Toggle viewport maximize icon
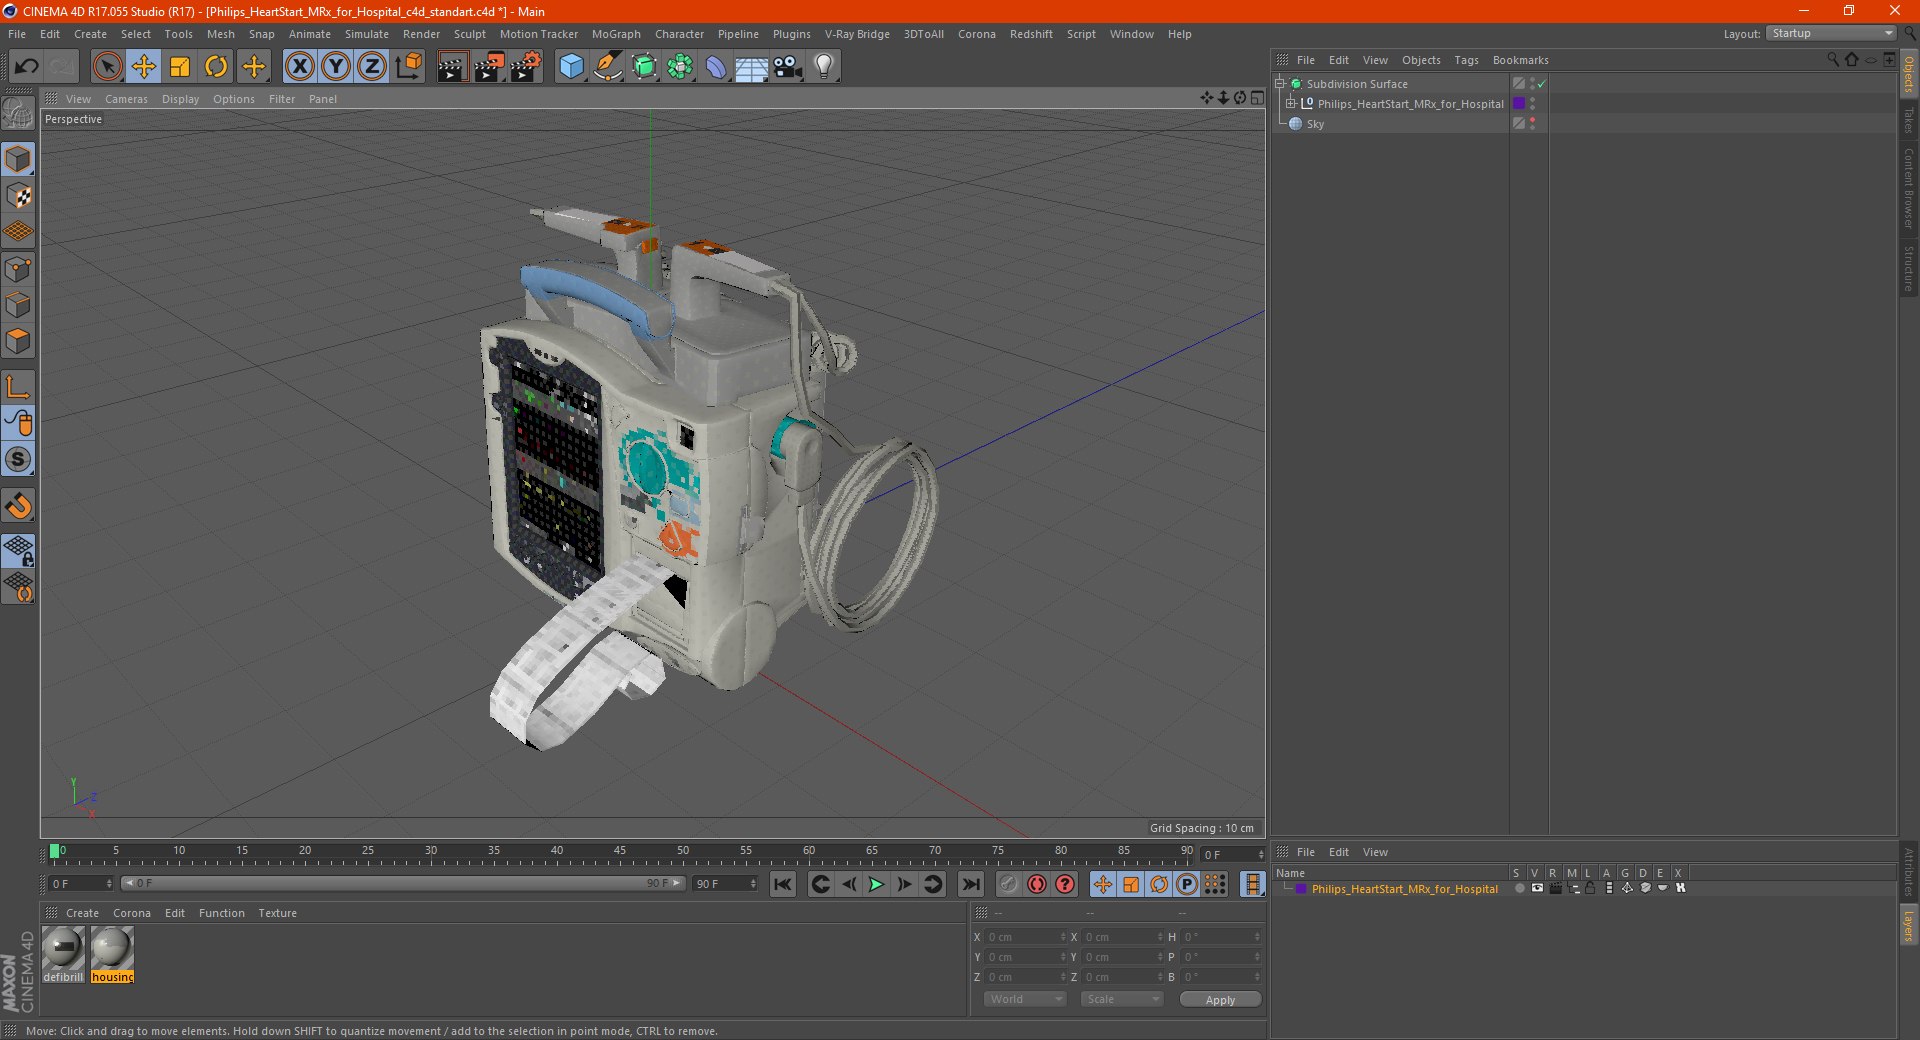1920x1040 pixels. tap(1257, 98)
